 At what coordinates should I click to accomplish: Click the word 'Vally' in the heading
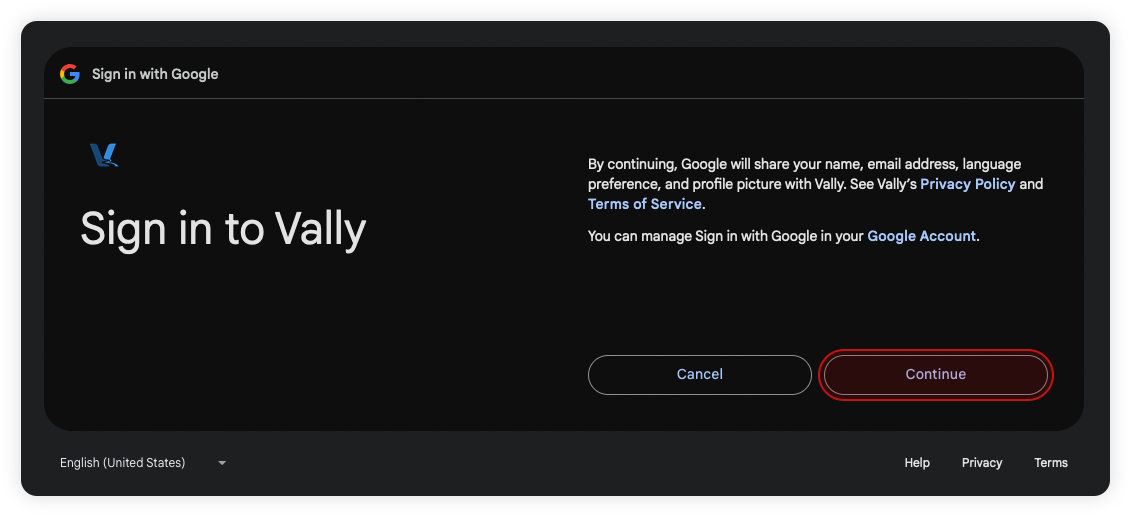click(x=320, y=229)
